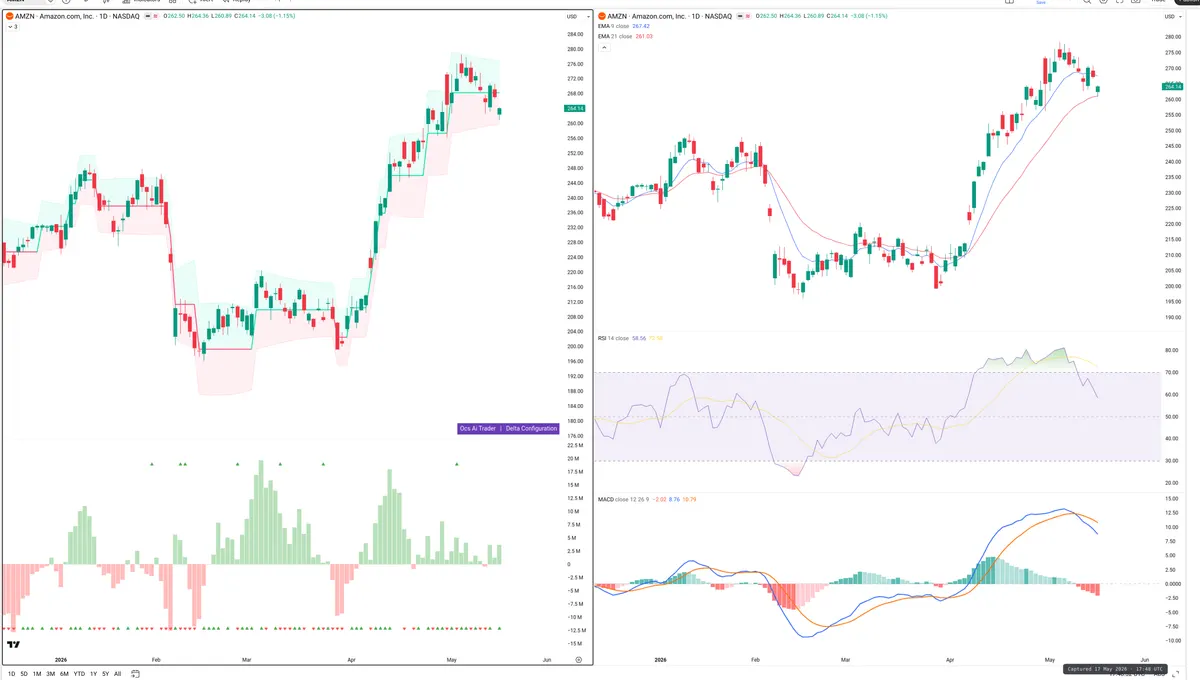Image resolution: width=1200 pixels, height=680 pixels.
Task: Click the AMZN symbol title on right chart
Action: [672, 16]
